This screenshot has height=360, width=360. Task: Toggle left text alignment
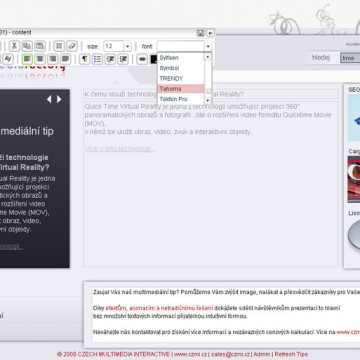27,59
